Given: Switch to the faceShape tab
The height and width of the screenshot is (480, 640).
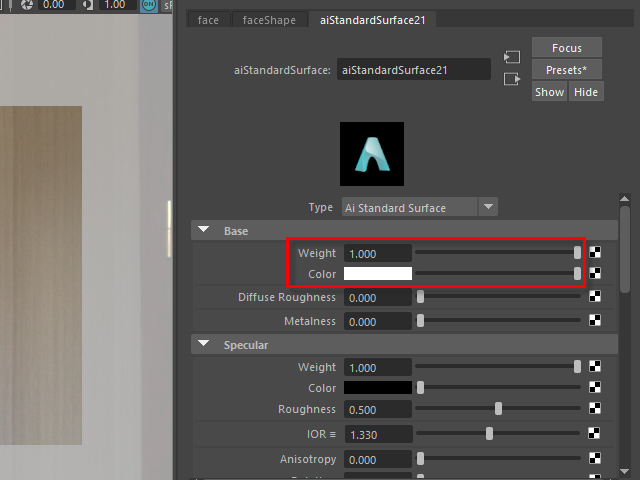Looking at the screenshot, I should coord(269,20).
